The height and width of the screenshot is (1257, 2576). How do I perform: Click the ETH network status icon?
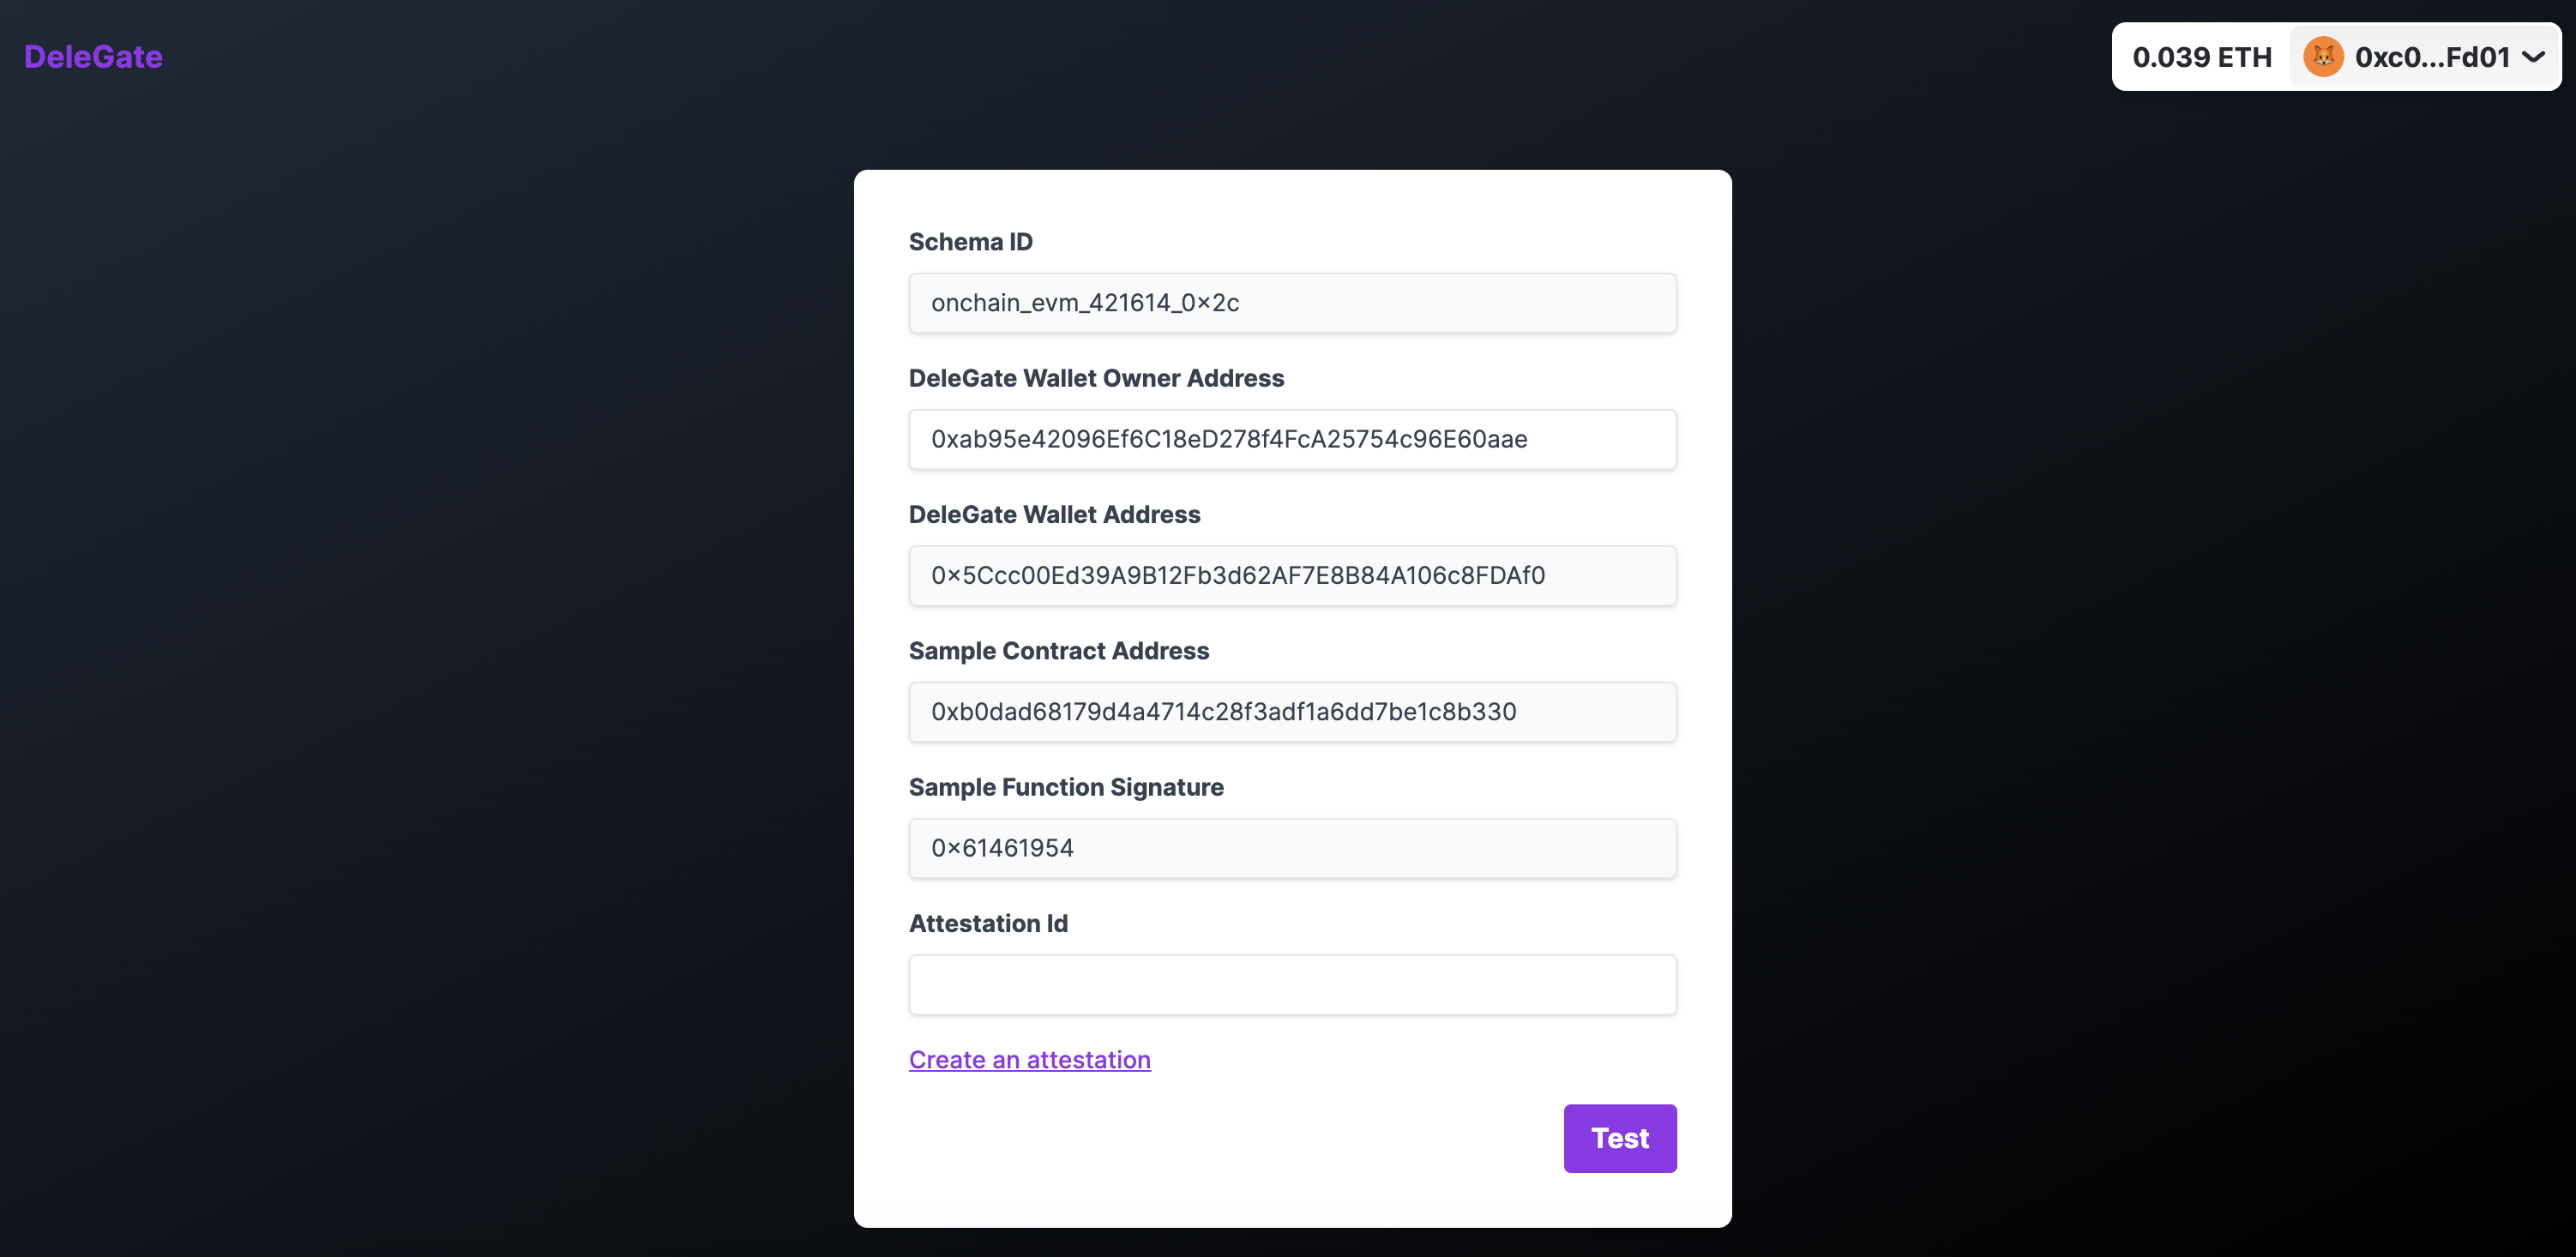(2323, 56)
